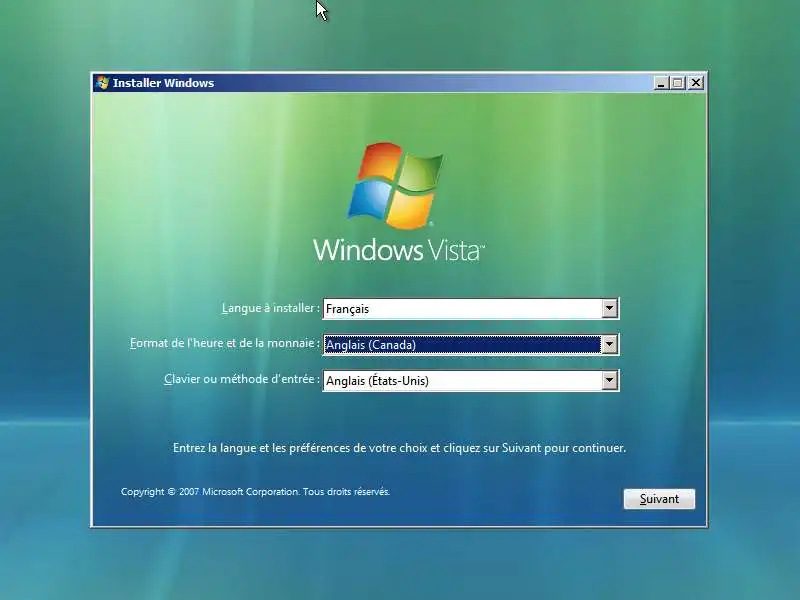
Task: Open the keyboard input method dropdown arrow
Action: (x=609, y=380)
